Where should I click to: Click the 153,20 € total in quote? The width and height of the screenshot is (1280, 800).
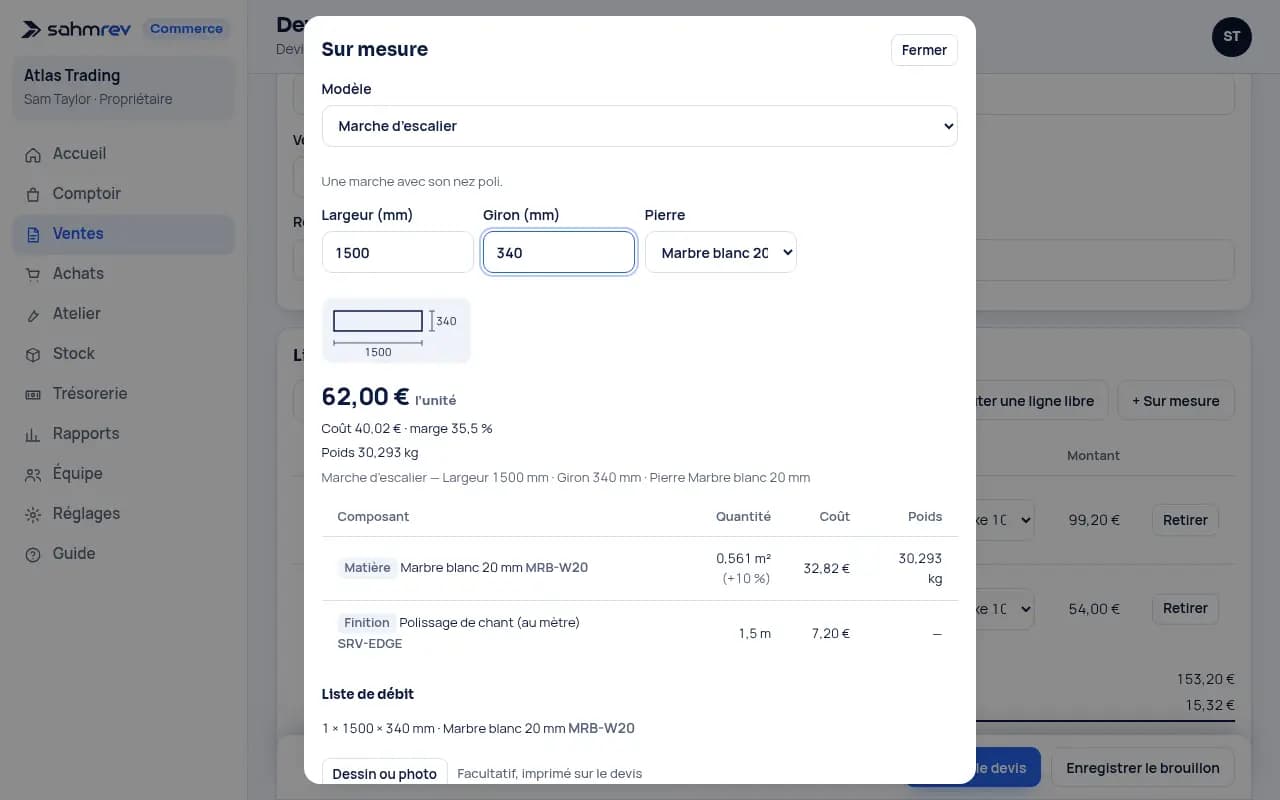tap(1205, 679)
